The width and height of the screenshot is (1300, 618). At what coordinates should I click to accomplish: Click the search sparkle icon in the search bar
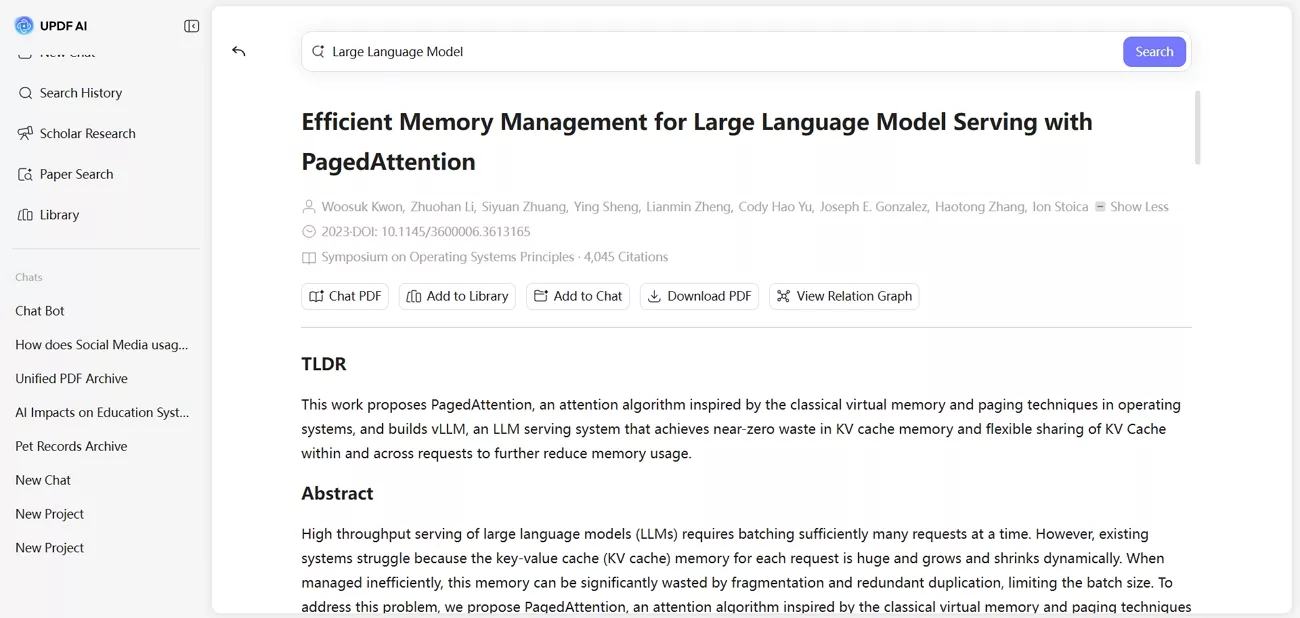[x=318, y=52]
